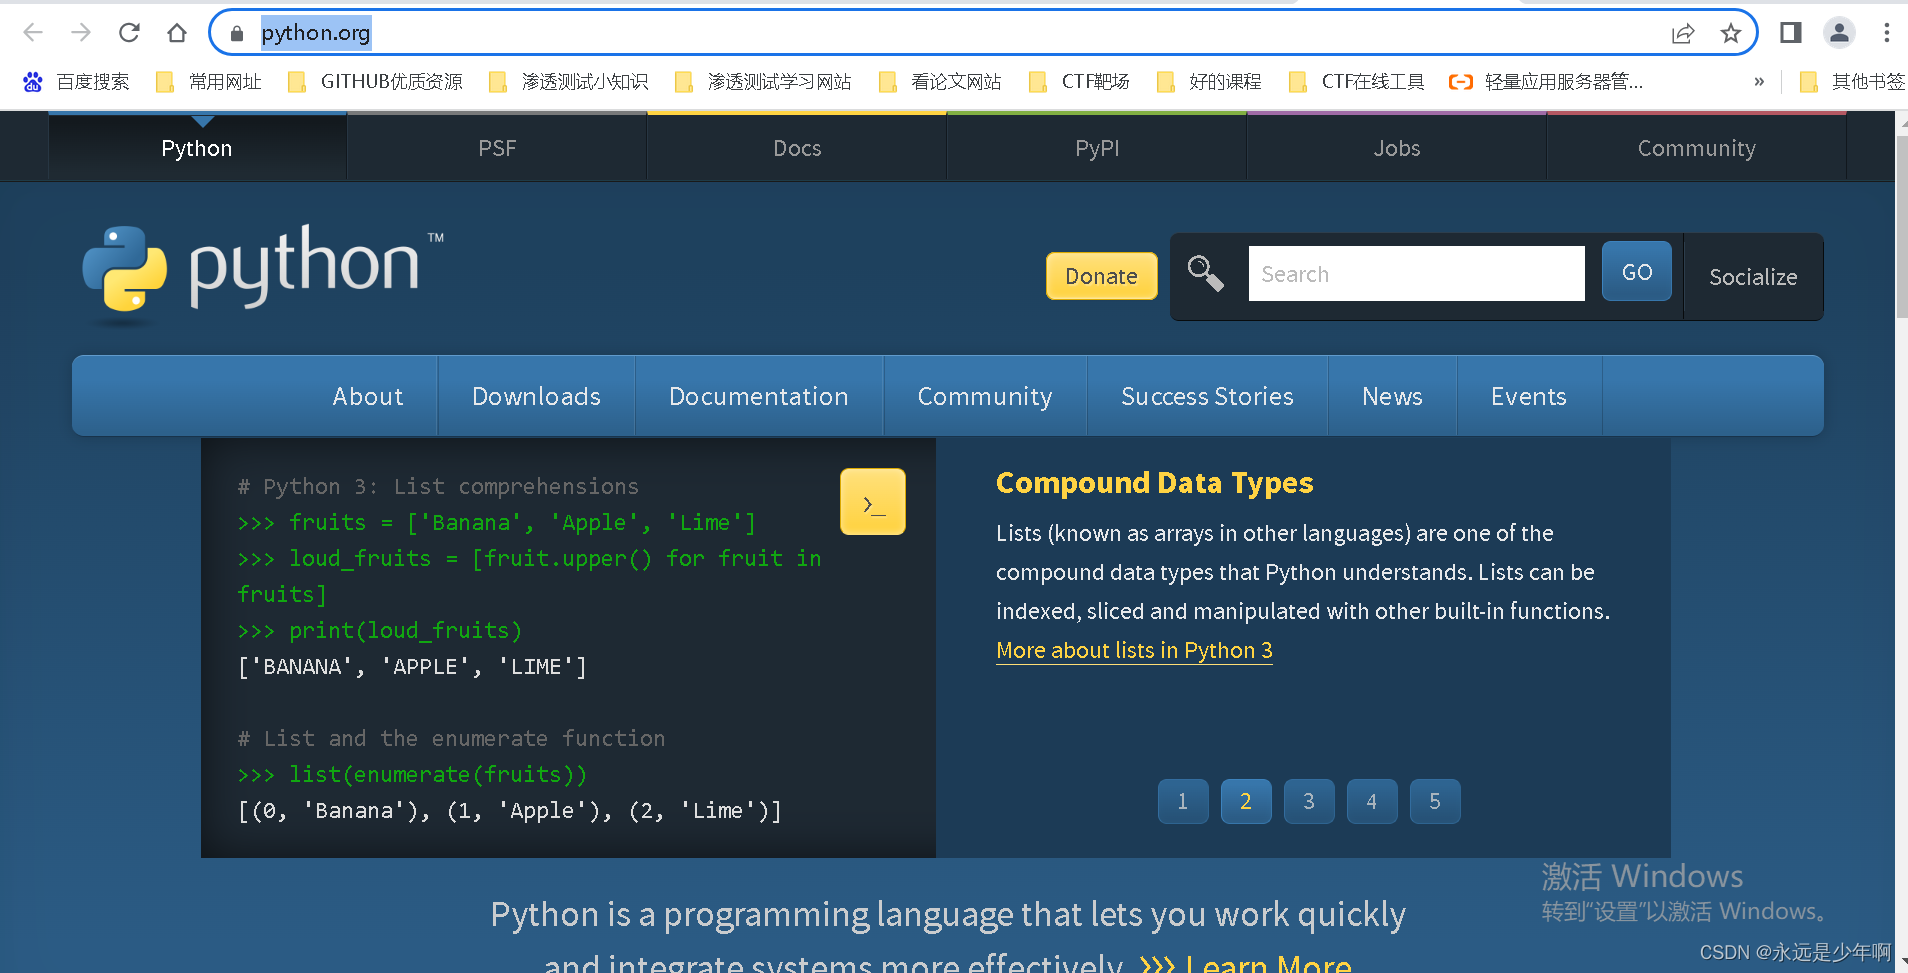This screenshot has width=1908, height=973.
Task: Show slide 1 of the carousel
Action: pyautogui.click(x=1183, y=801)
